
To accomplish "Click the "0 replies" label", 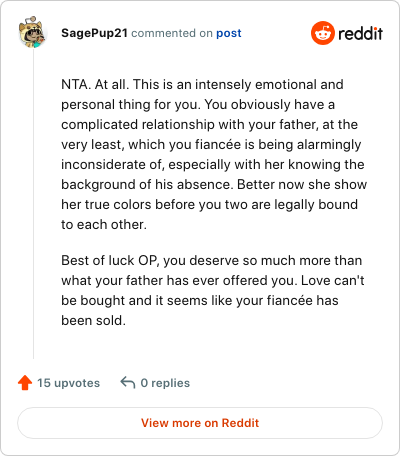I will click(165, 383).
